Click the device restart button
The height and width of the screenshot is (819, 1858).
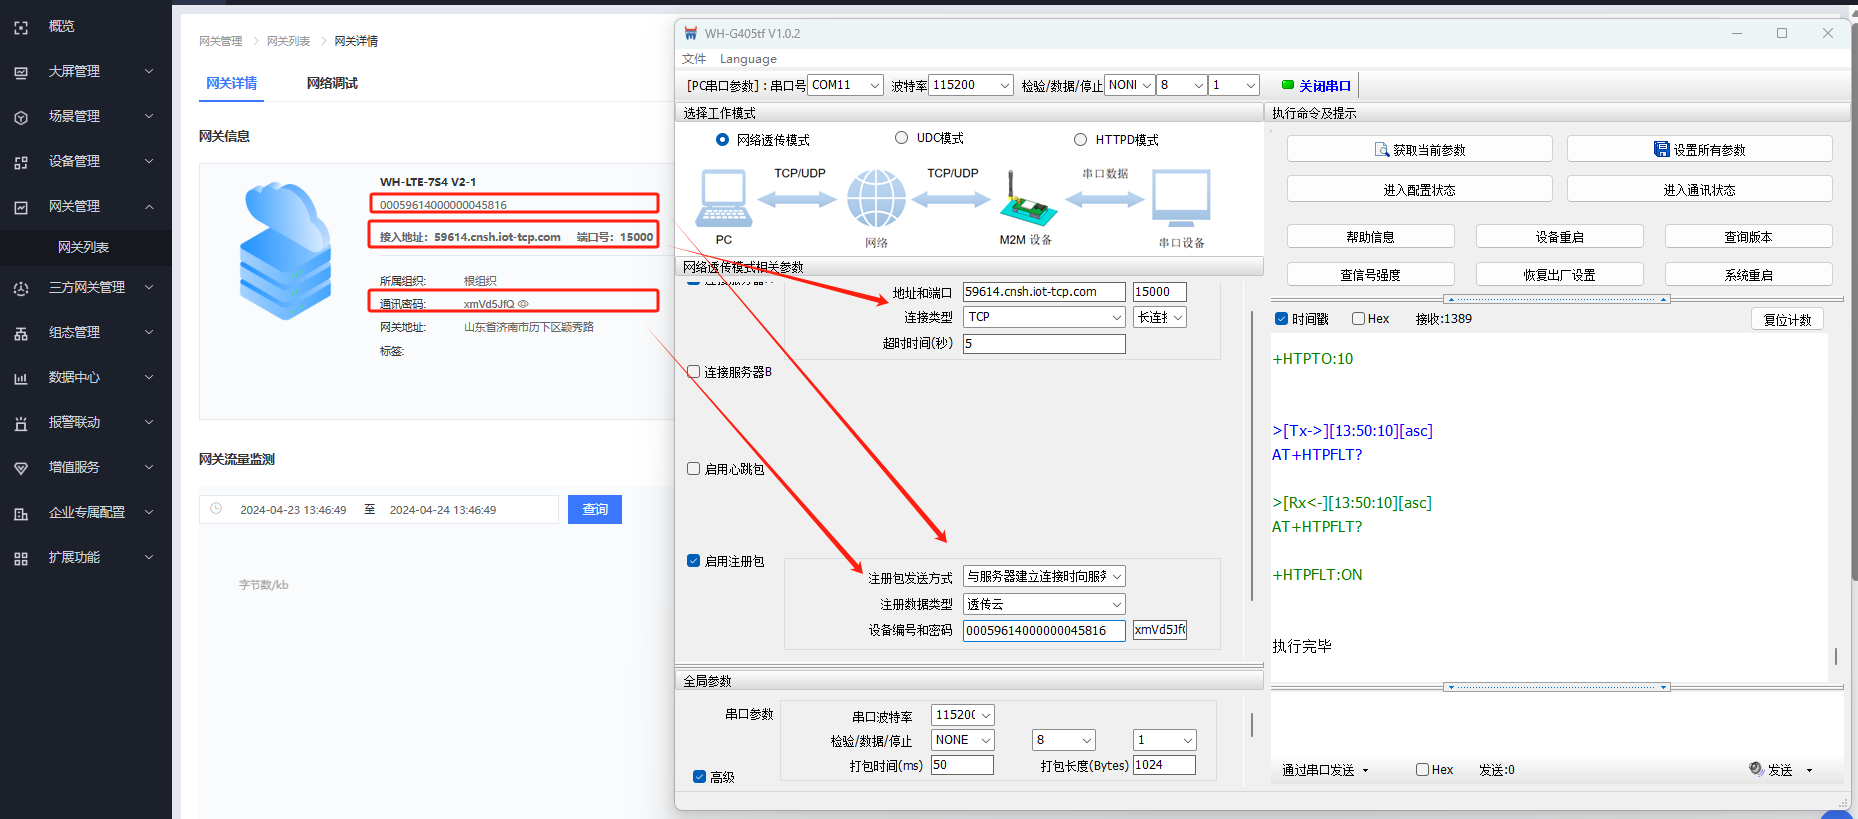pos(1559,237)
